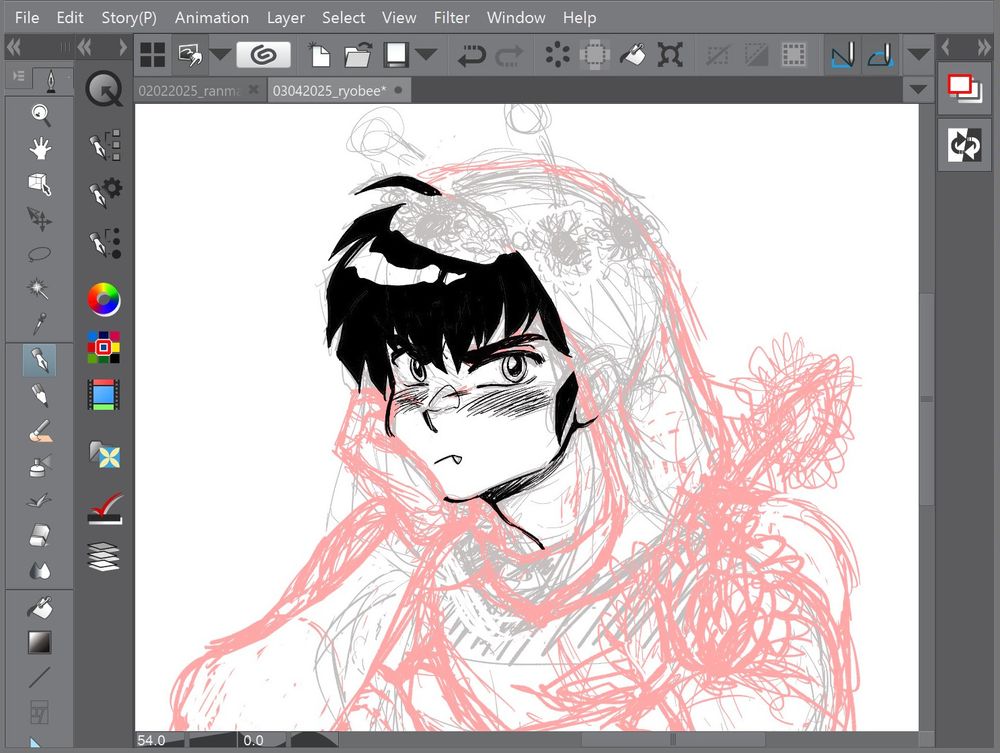Open a file with folder icon
This screenshot has width=1000, height=753.
[x=358, y=55]
